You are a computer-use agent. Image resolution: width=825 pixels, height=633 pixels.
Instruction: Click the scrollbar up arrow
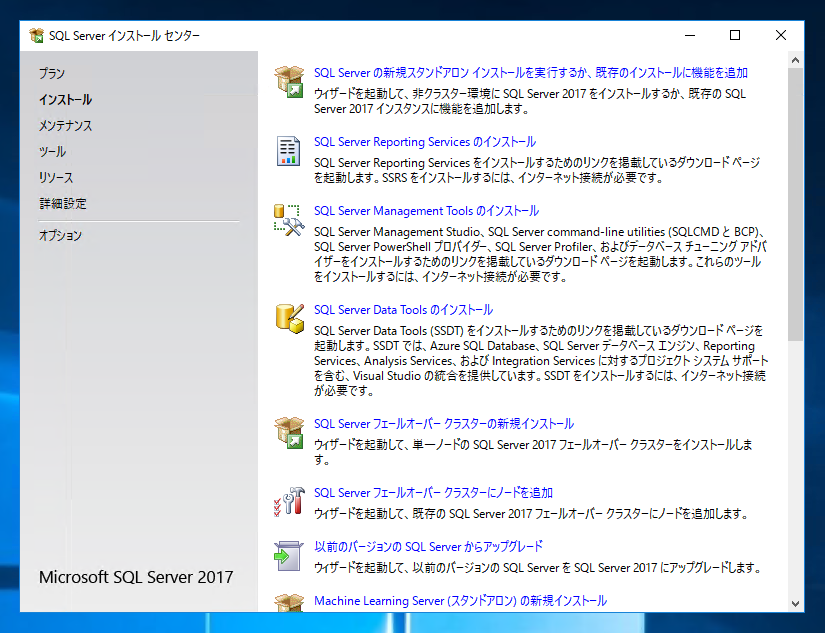(x=796, y=61)
